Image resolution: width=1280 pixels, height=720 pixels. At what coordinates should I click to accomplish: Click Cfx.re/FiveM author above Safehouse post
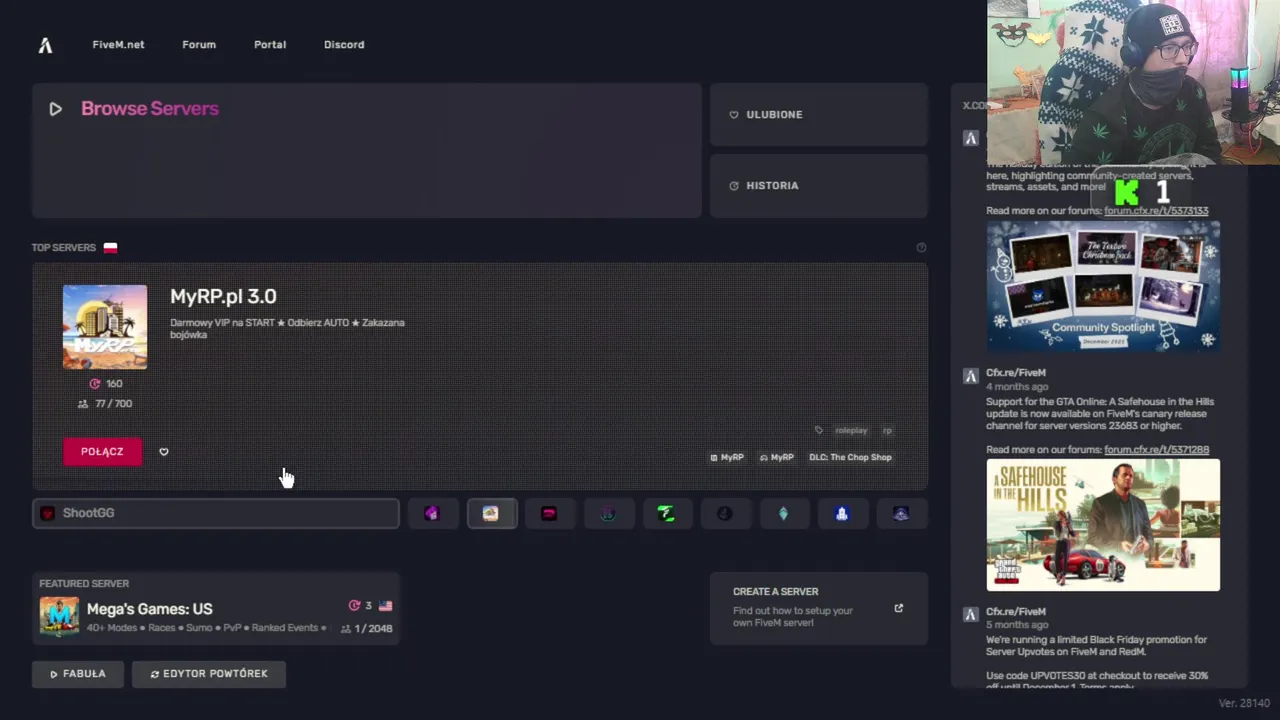tap(1016, 373)
